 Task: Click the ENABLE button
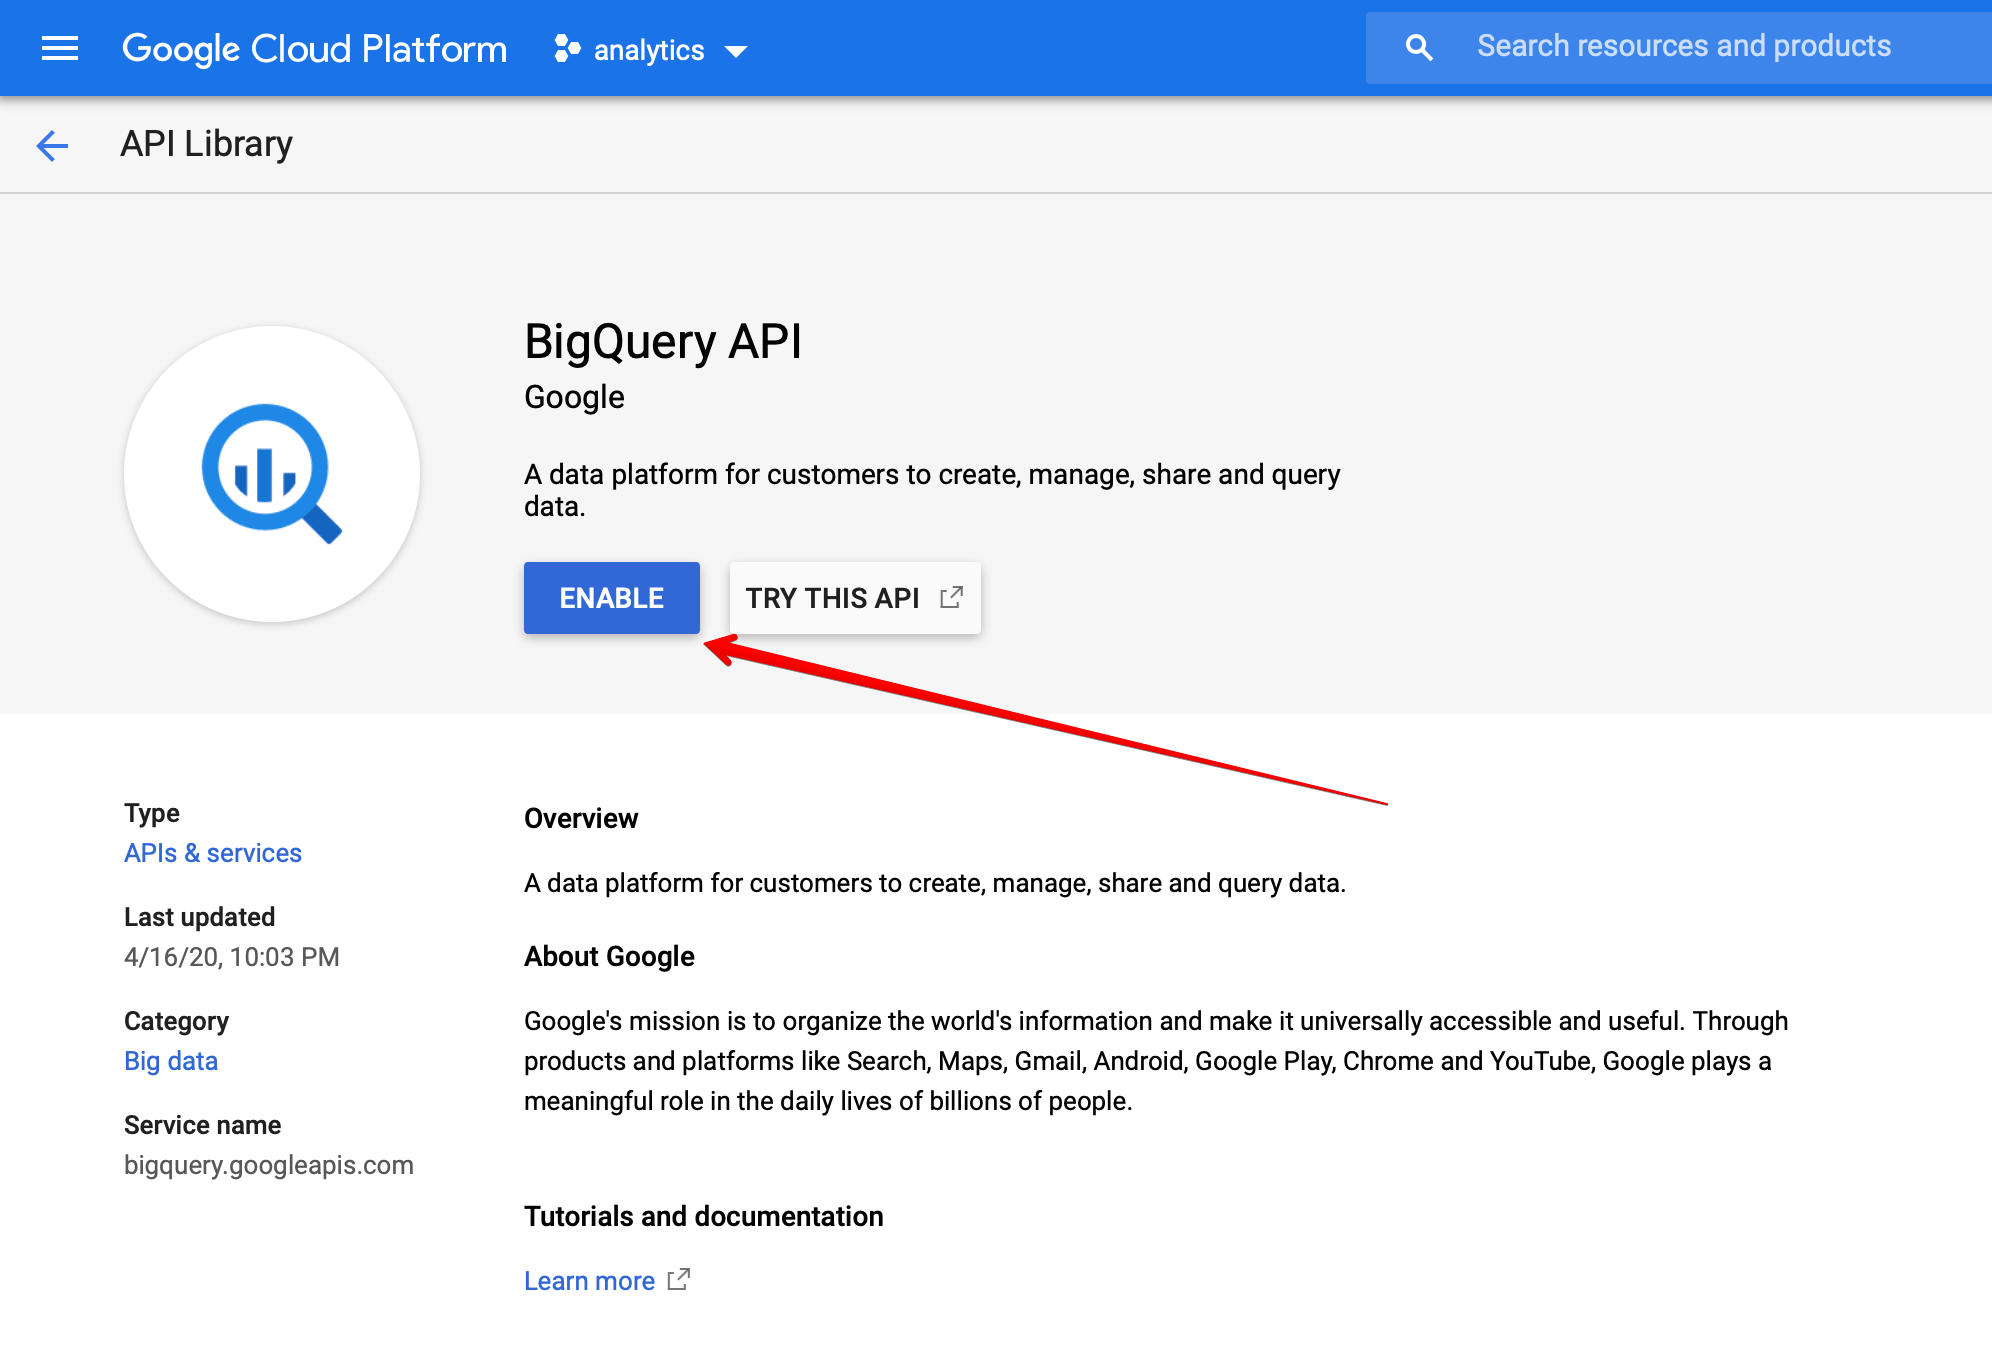click(x=612, y=598)
